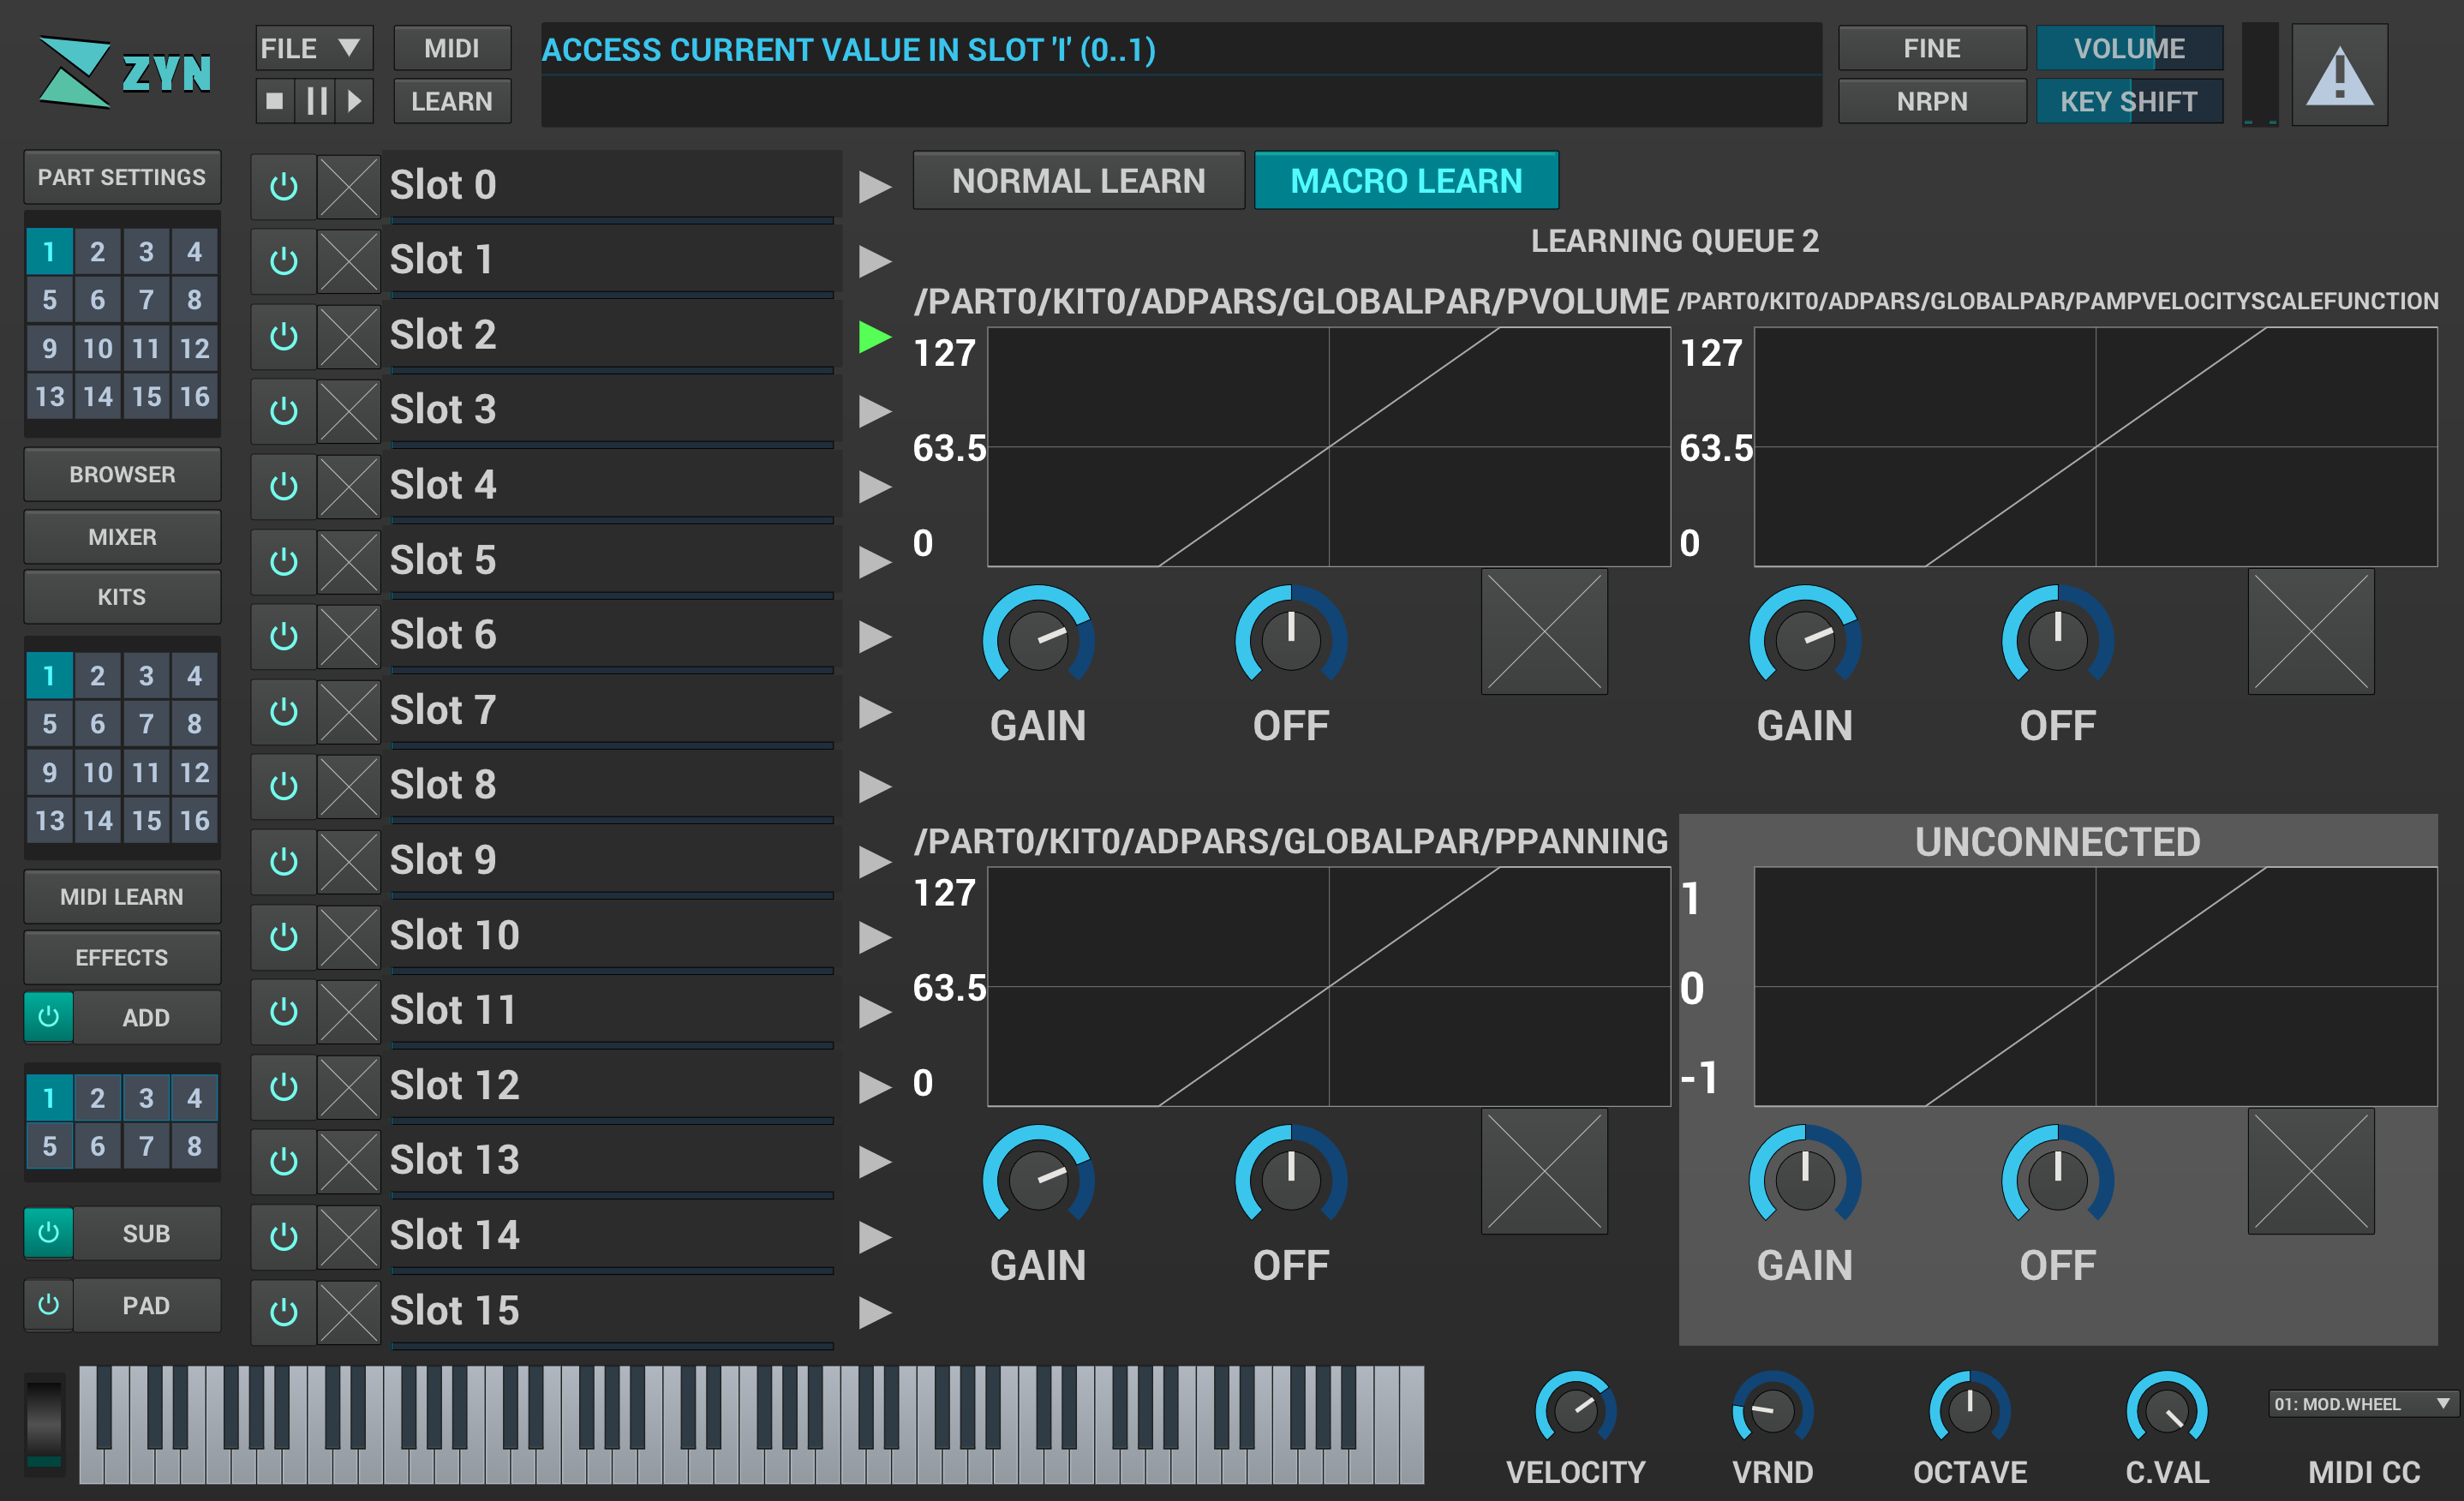Toggle power for Slot 13
Screen dimensions: 2464x1501
pyautogui.click(x=284, y=1161)
